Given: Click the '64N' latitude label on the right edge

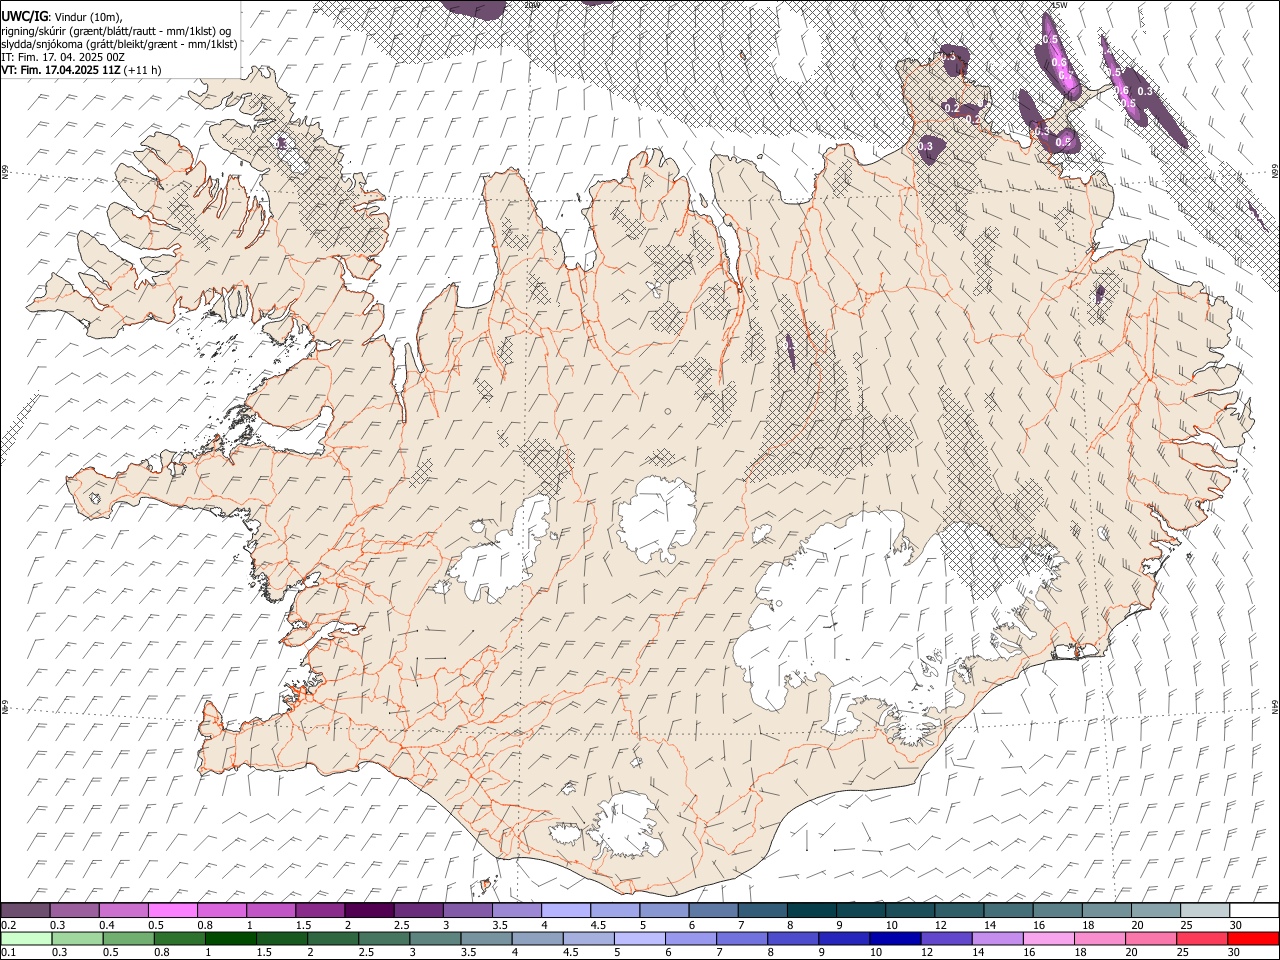Looking at the screenshot, I should pyautogui.click(x=1274, y=706).
